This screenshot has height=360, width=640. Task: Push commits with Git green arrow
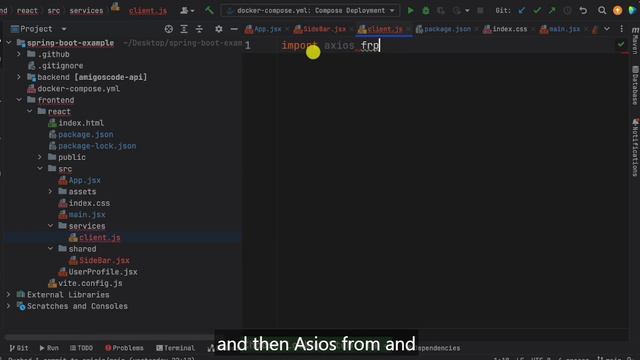[552, 10]
